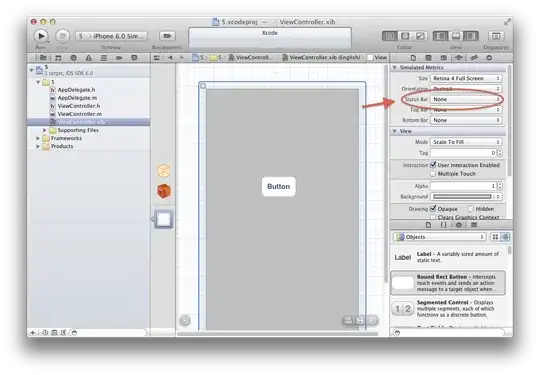Uncheck the Opaque checkbox
The image size is (540, 375).
[x=433, y=209]
